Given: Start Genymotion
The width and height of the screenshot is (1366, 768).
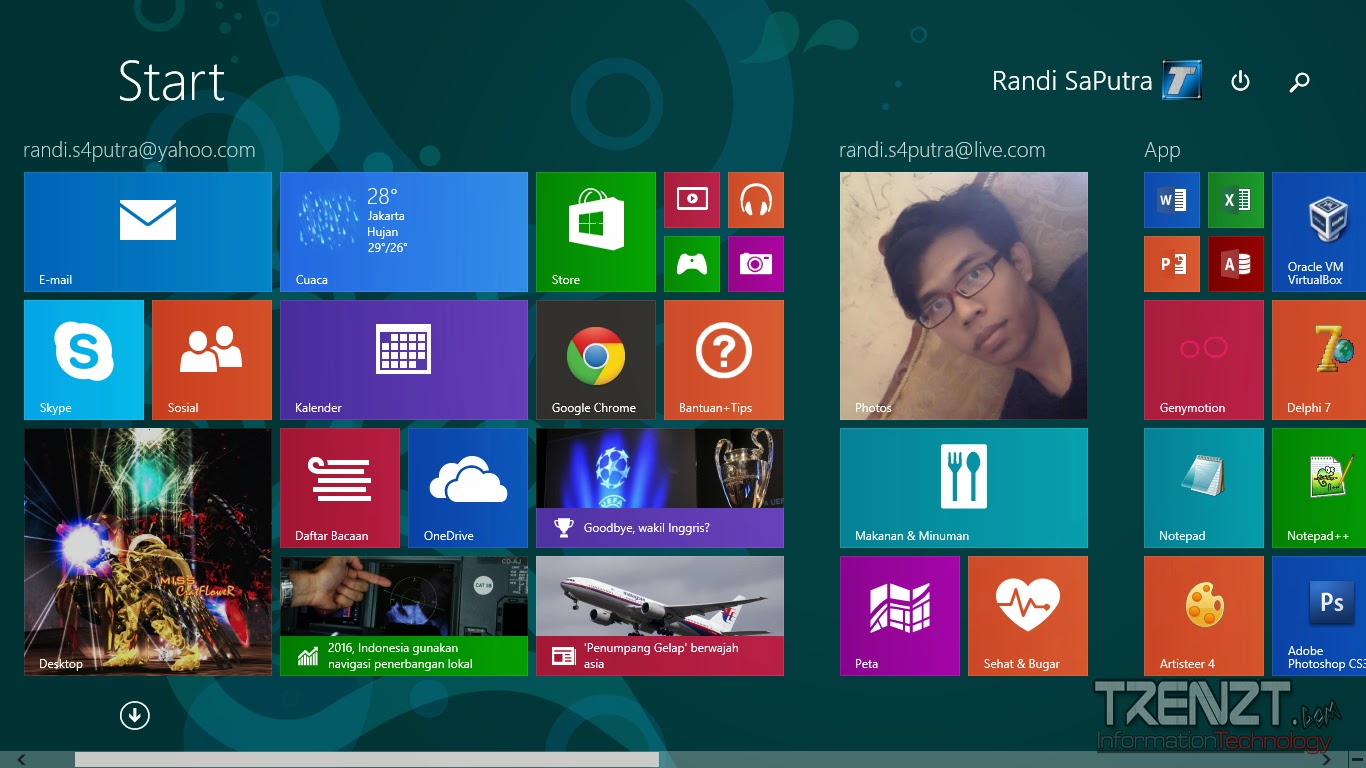Looking at the screenshot, I should 1203,360.
